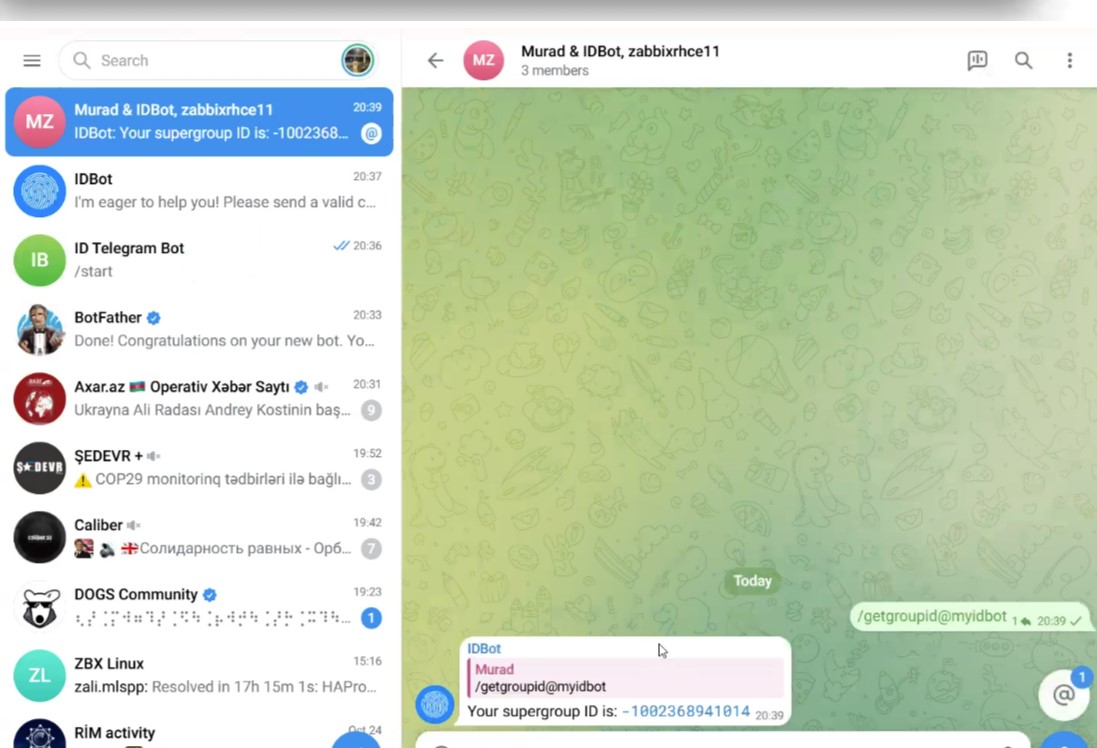This screenshot has height=748, width=1097.
Task: Click the quoted Murad reply preview
Action: (626, 678)
